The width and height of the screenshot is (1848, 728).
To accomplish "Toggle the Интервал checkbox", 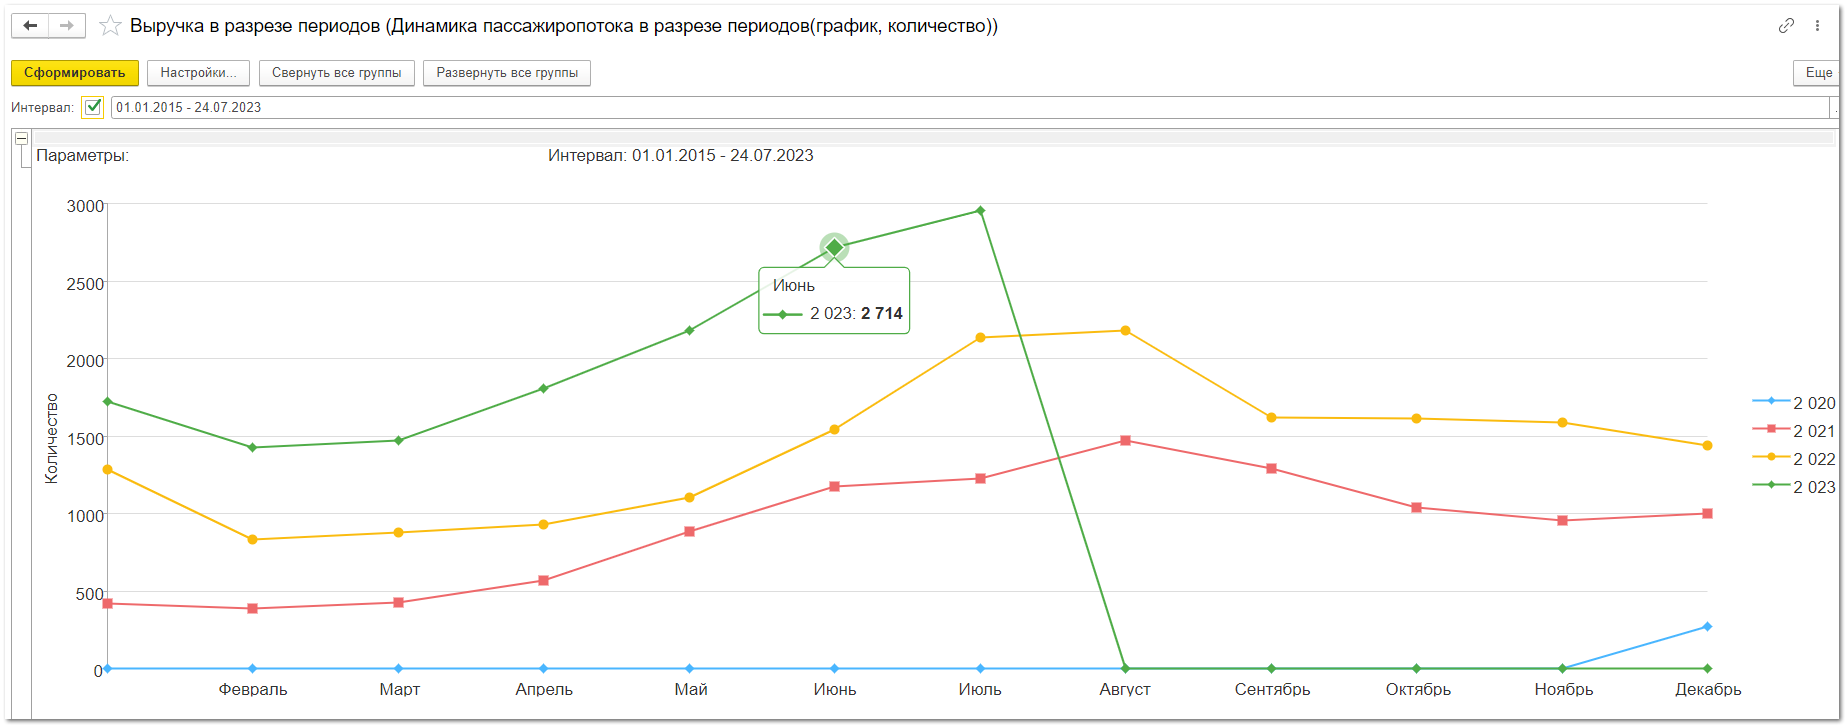I will (x=93, y=107).
